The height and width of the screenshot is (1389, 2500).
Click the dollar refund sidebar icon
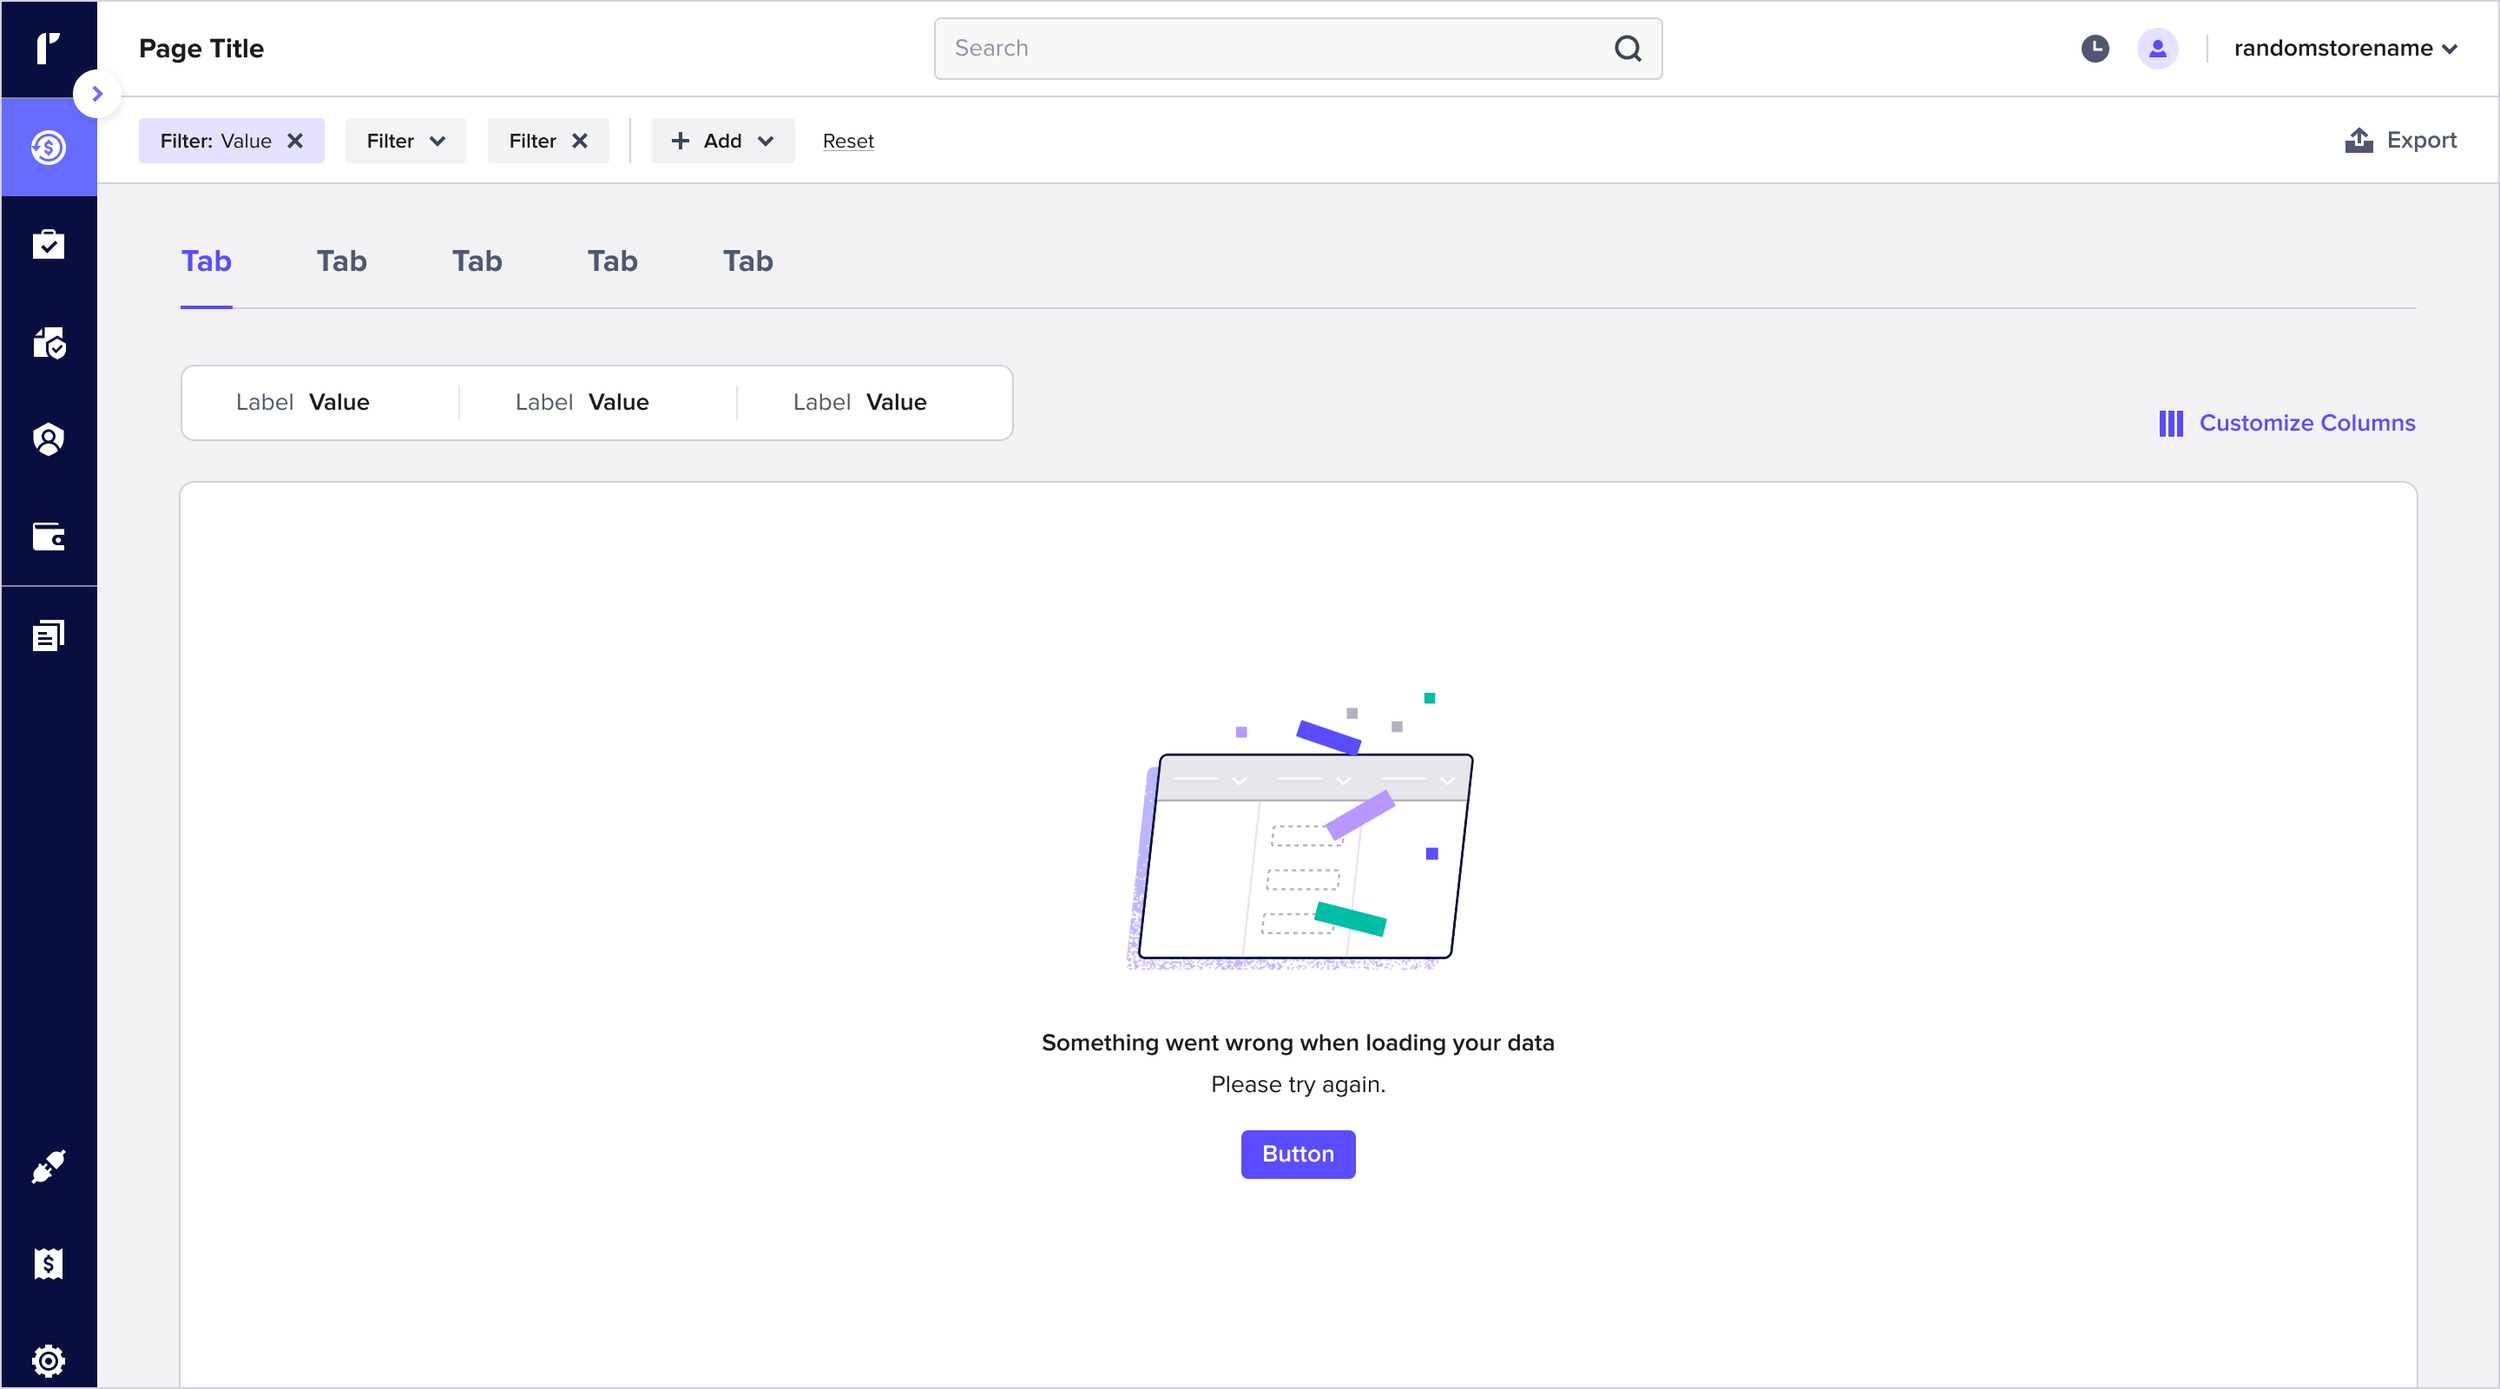48,148
